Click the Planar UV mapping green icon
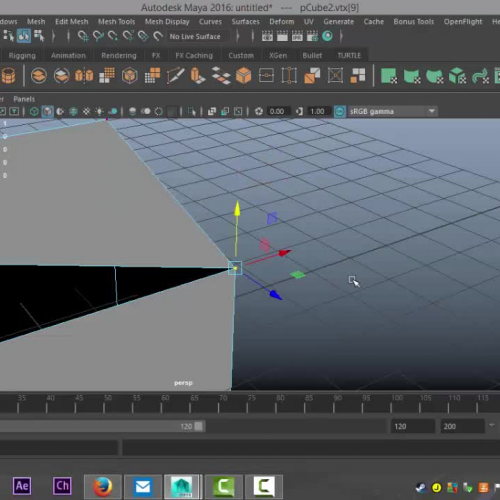Image resolution: width=500 pixels, height=500 pixels. pos(389,76)
